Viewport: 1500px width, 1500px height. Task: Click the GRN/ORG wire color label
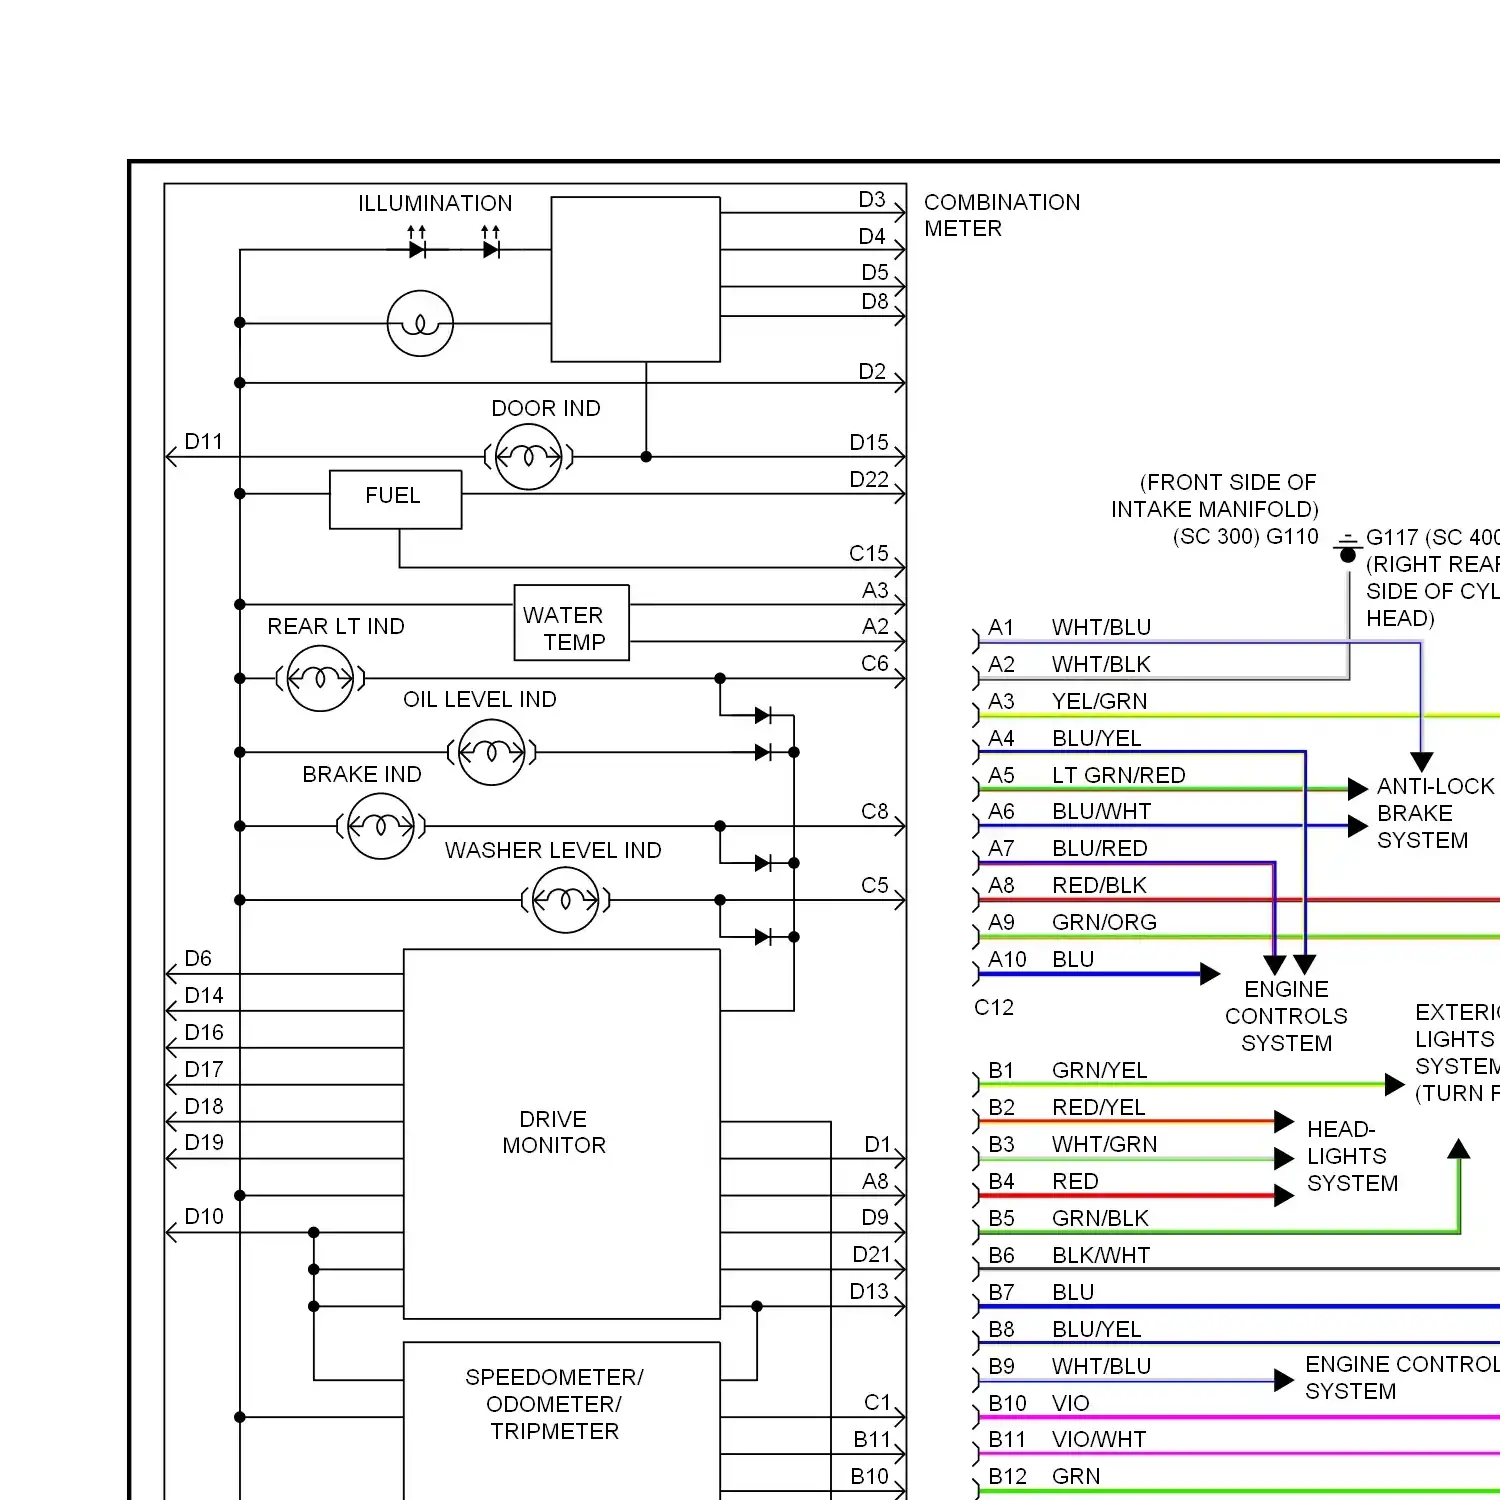pyautogui.click(x=1104, y=923)
